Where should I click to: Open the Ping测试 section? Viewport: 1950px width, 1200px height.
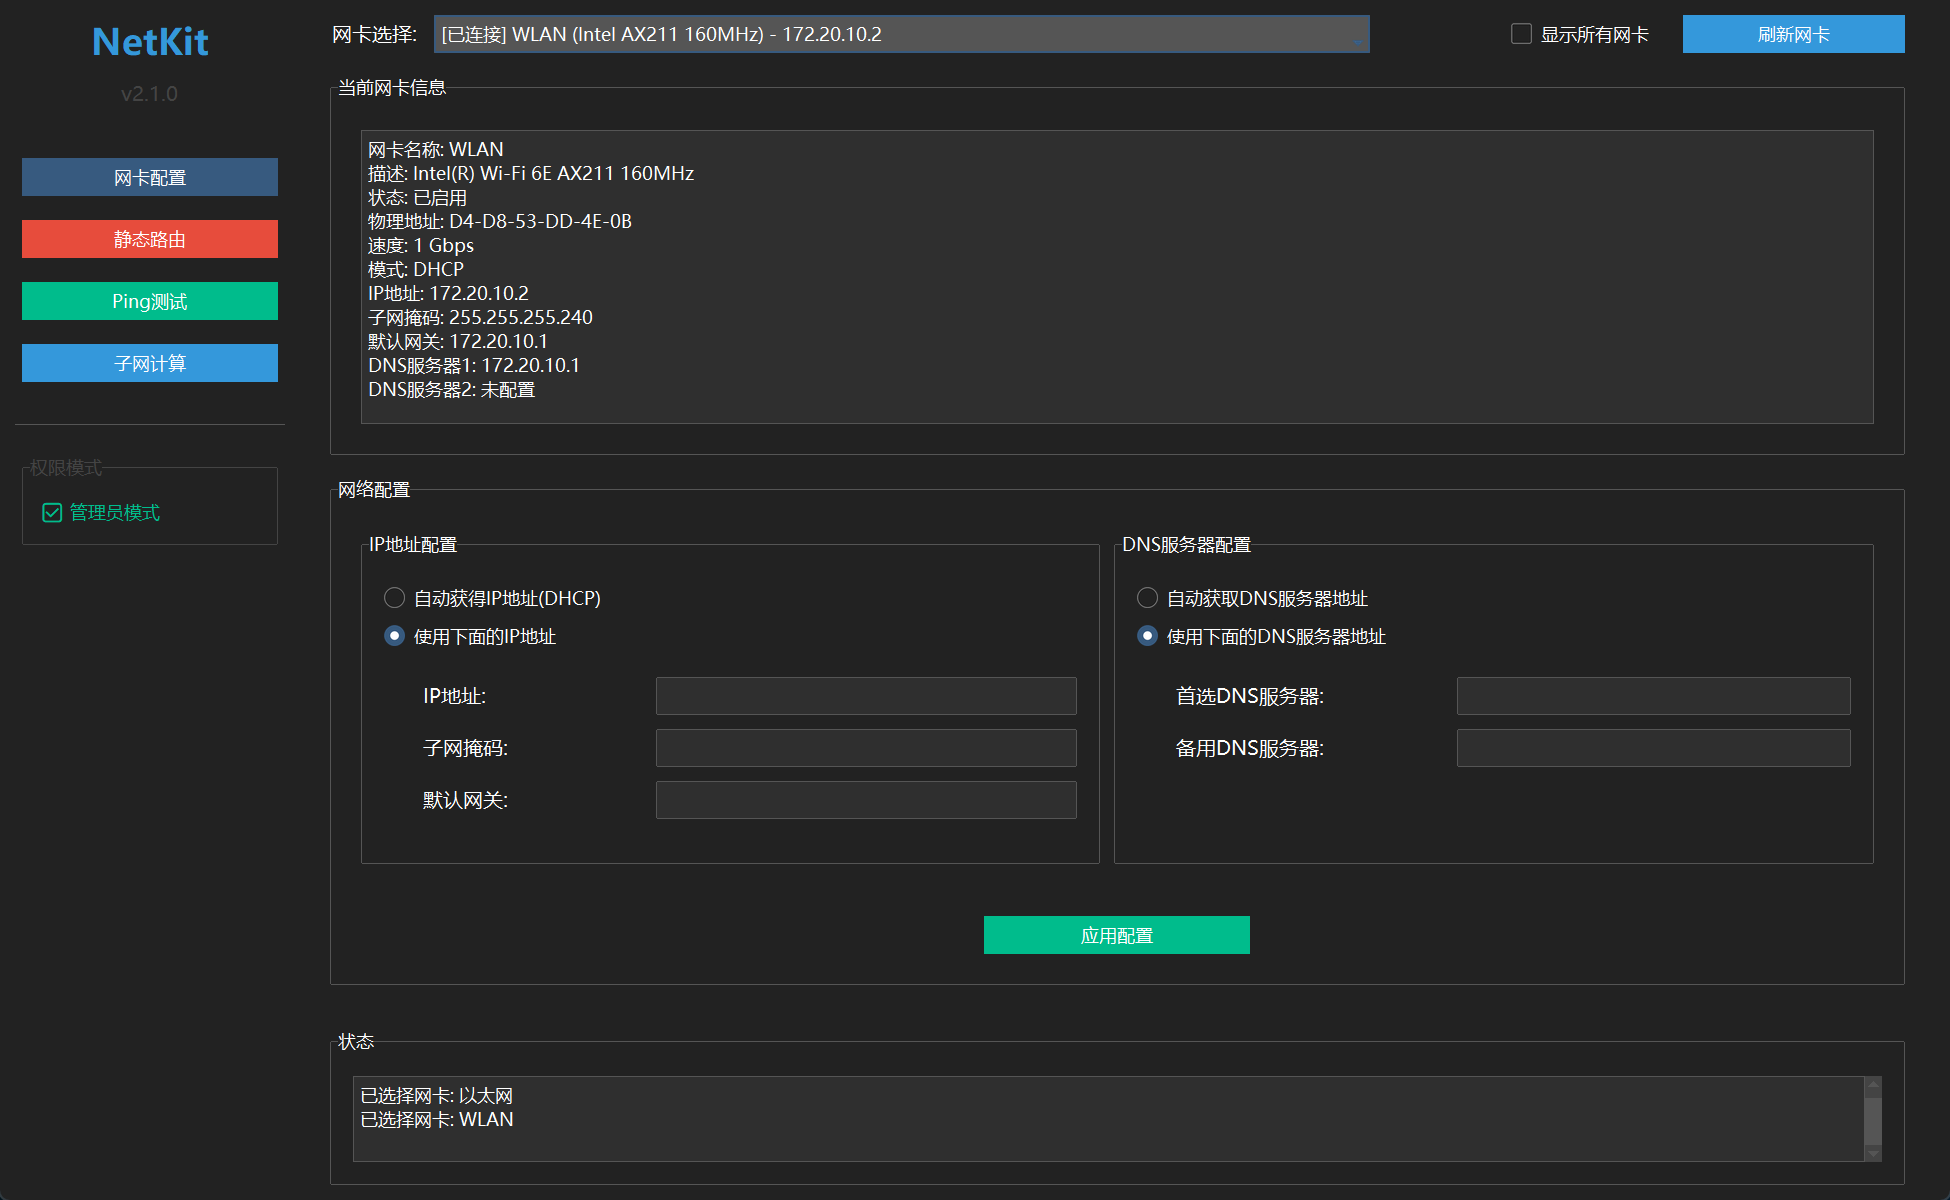pyautogui.click(x=150, y=301)
